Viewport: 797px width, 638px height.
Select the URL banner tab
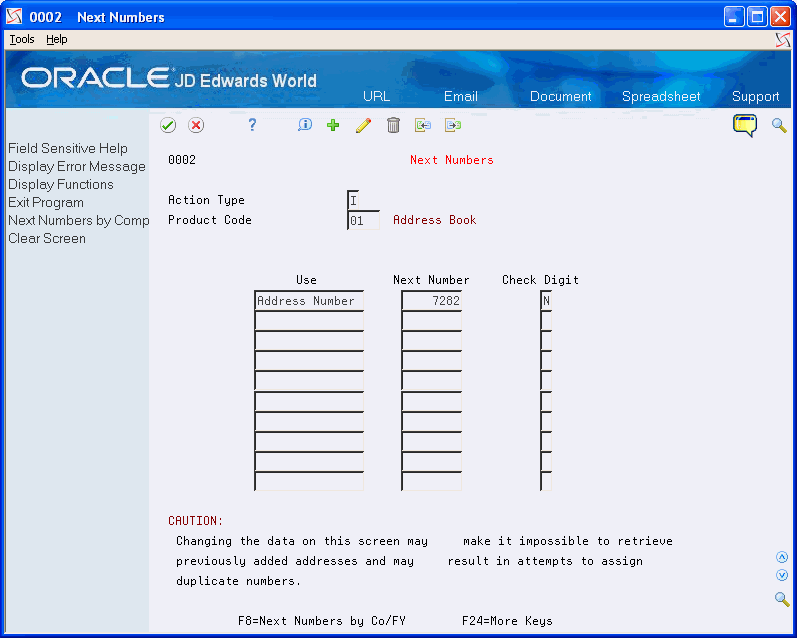pyautogui.click(x=376, y=96)
